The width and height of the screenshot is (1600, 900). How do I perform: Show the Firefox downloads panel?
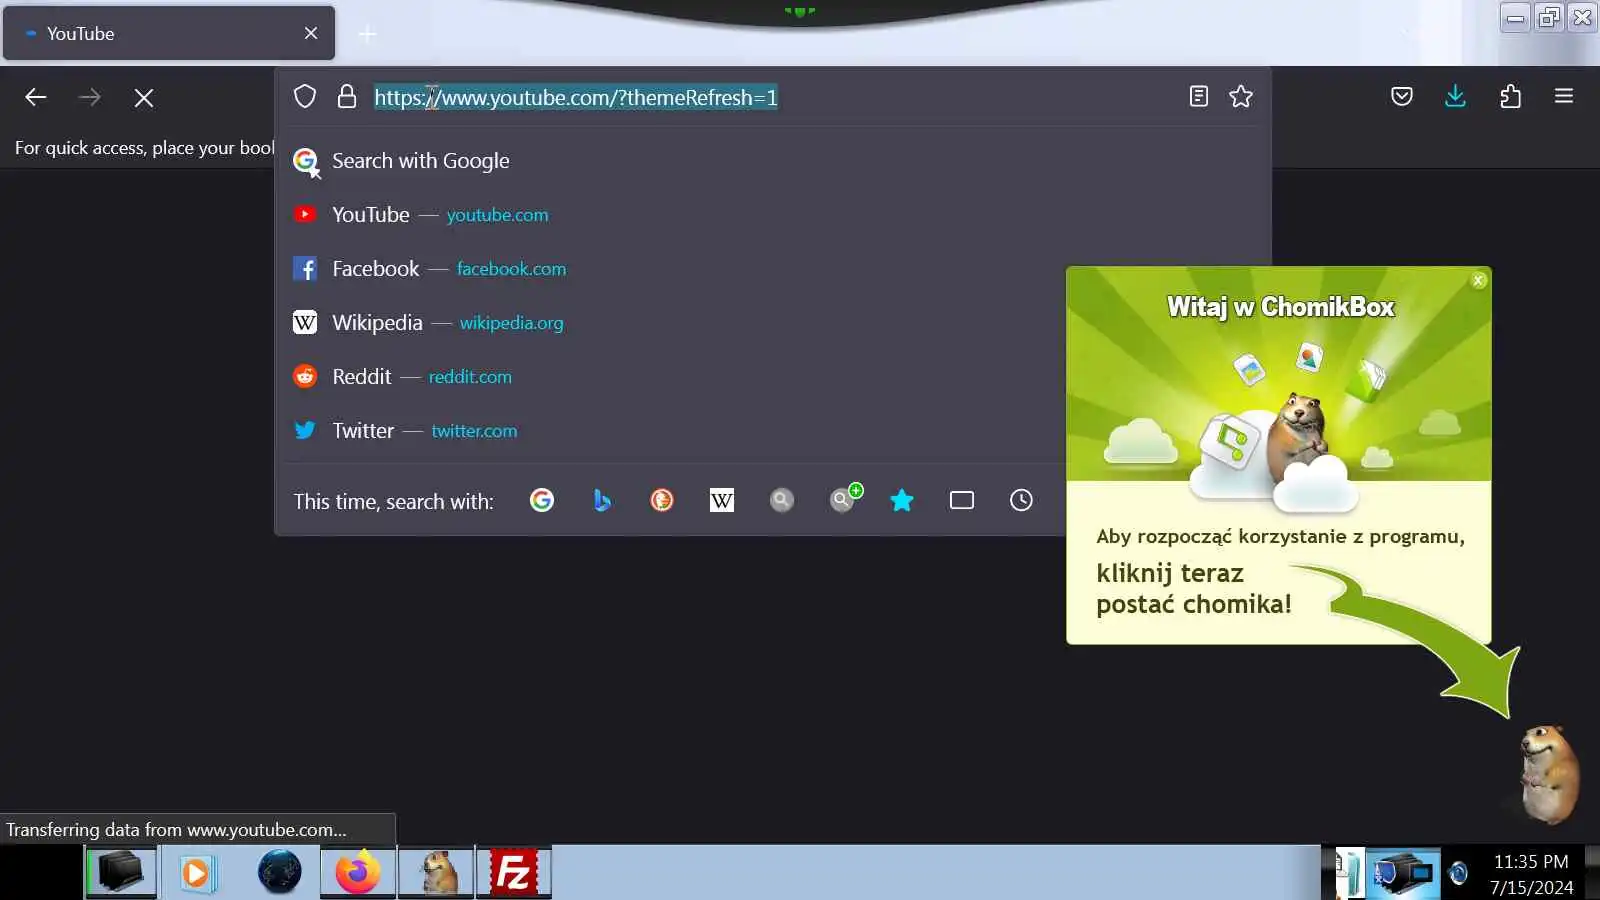(1456, 96)
